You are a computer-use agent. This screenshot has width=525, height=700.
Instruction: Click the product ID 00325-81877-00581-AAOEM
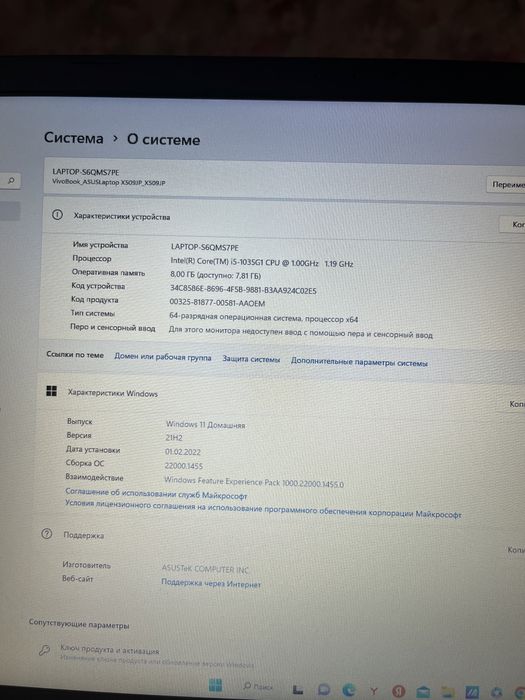[217, 303]
